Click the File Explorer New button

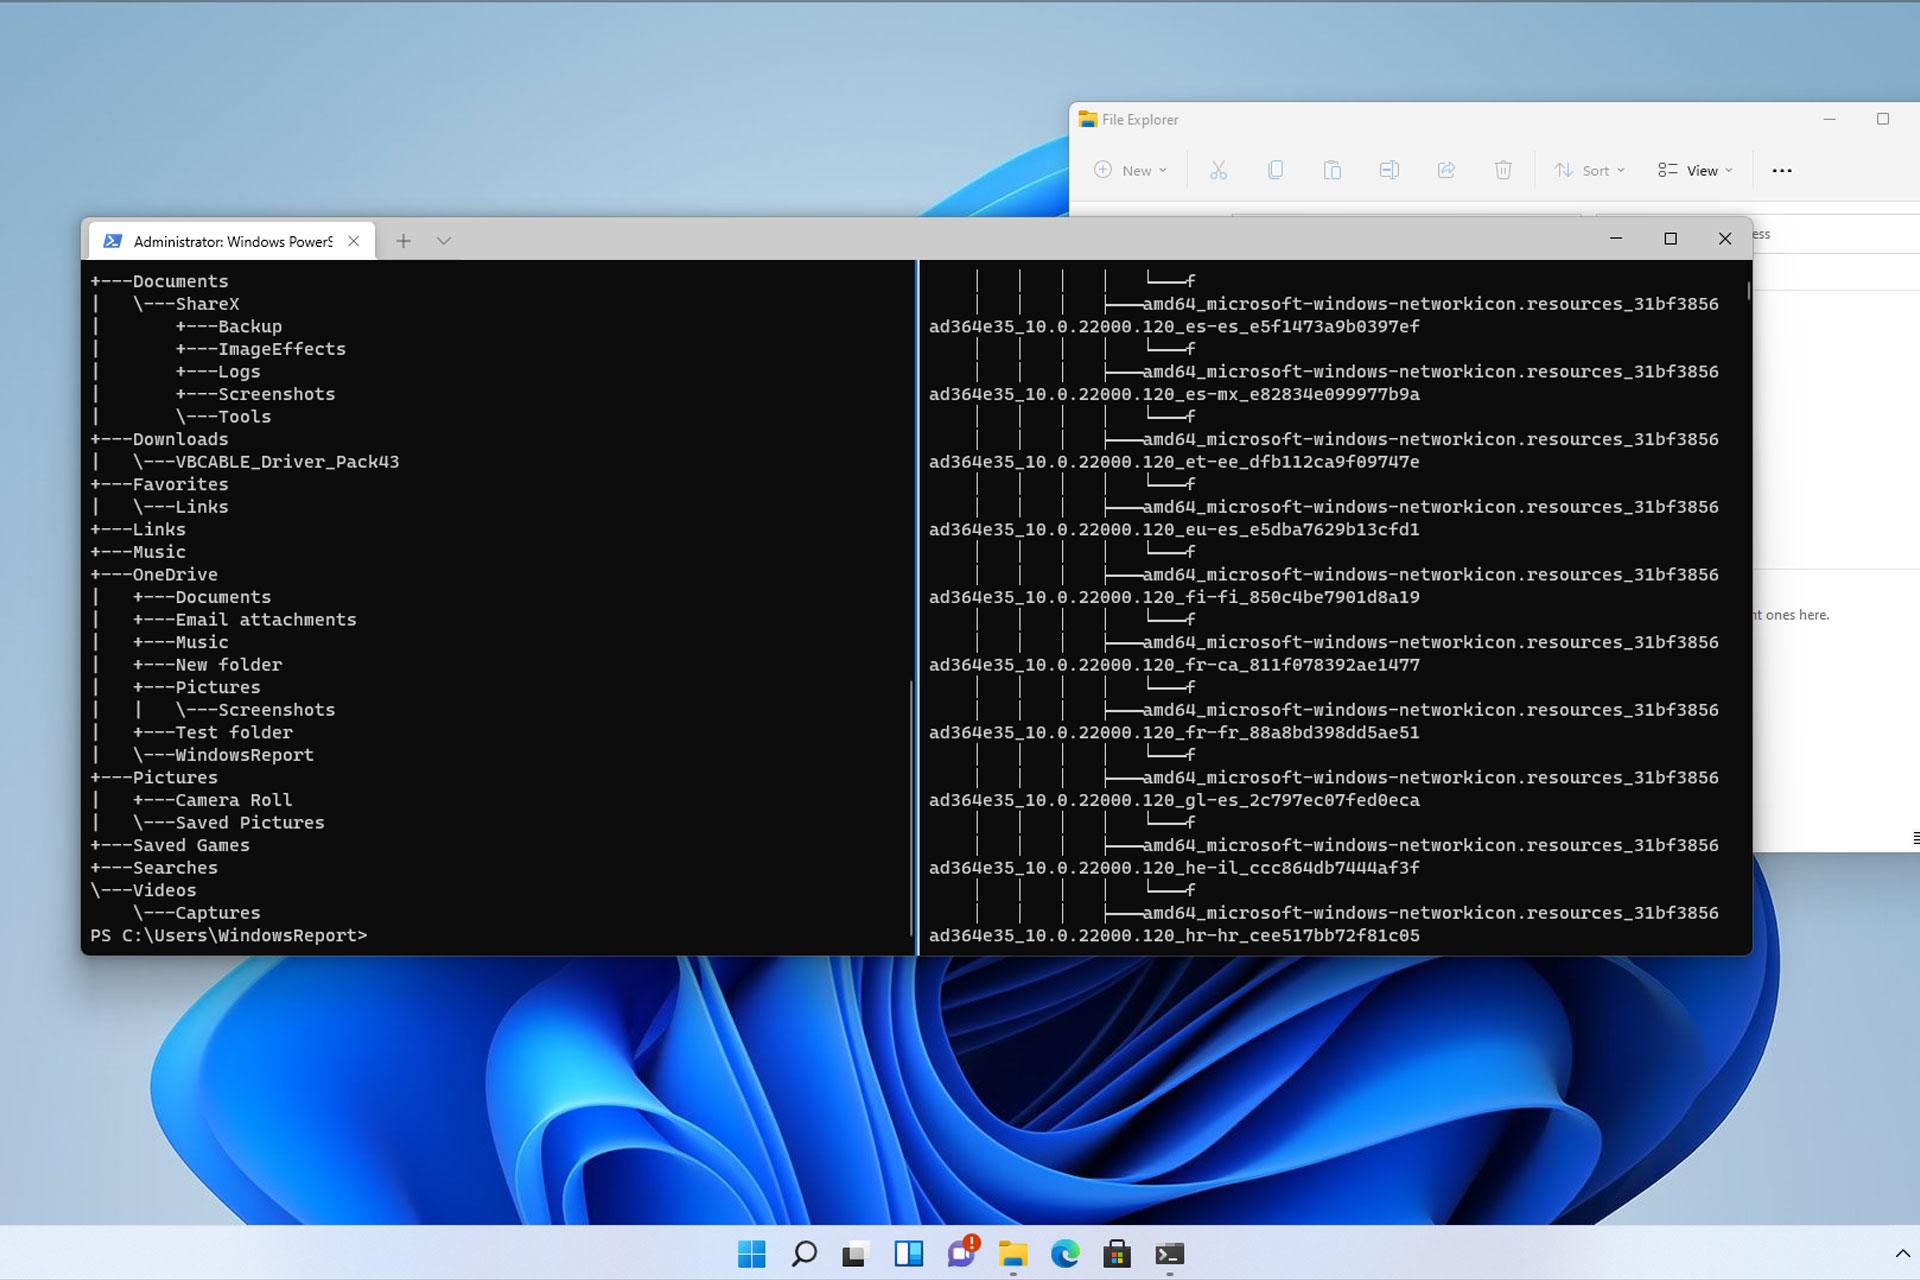coord(1131,170)
